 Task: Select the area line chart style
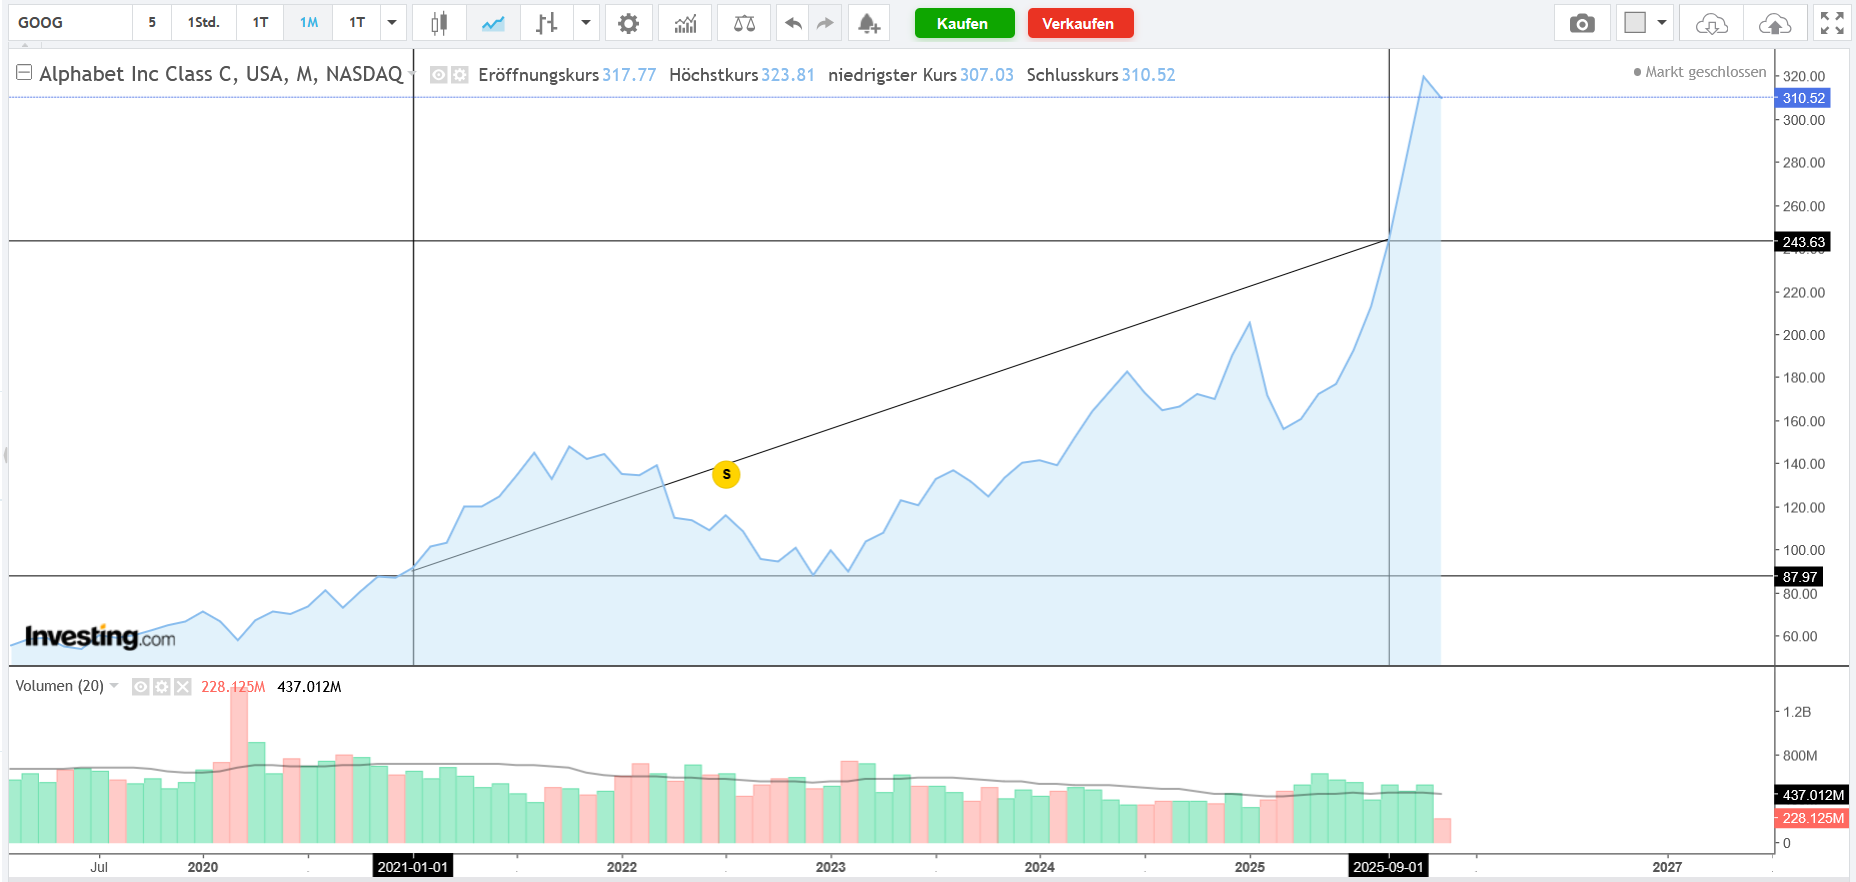493,23
